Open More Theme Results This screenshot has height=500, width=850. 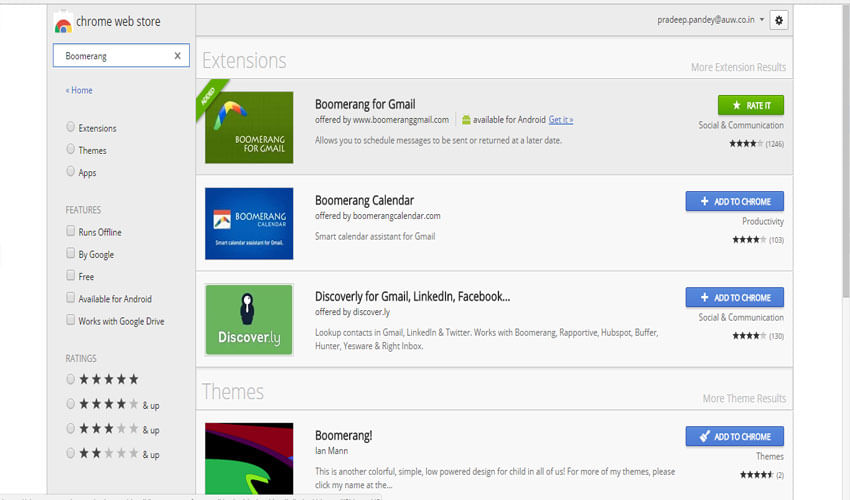pyautogui.click(x=744, y=399)
